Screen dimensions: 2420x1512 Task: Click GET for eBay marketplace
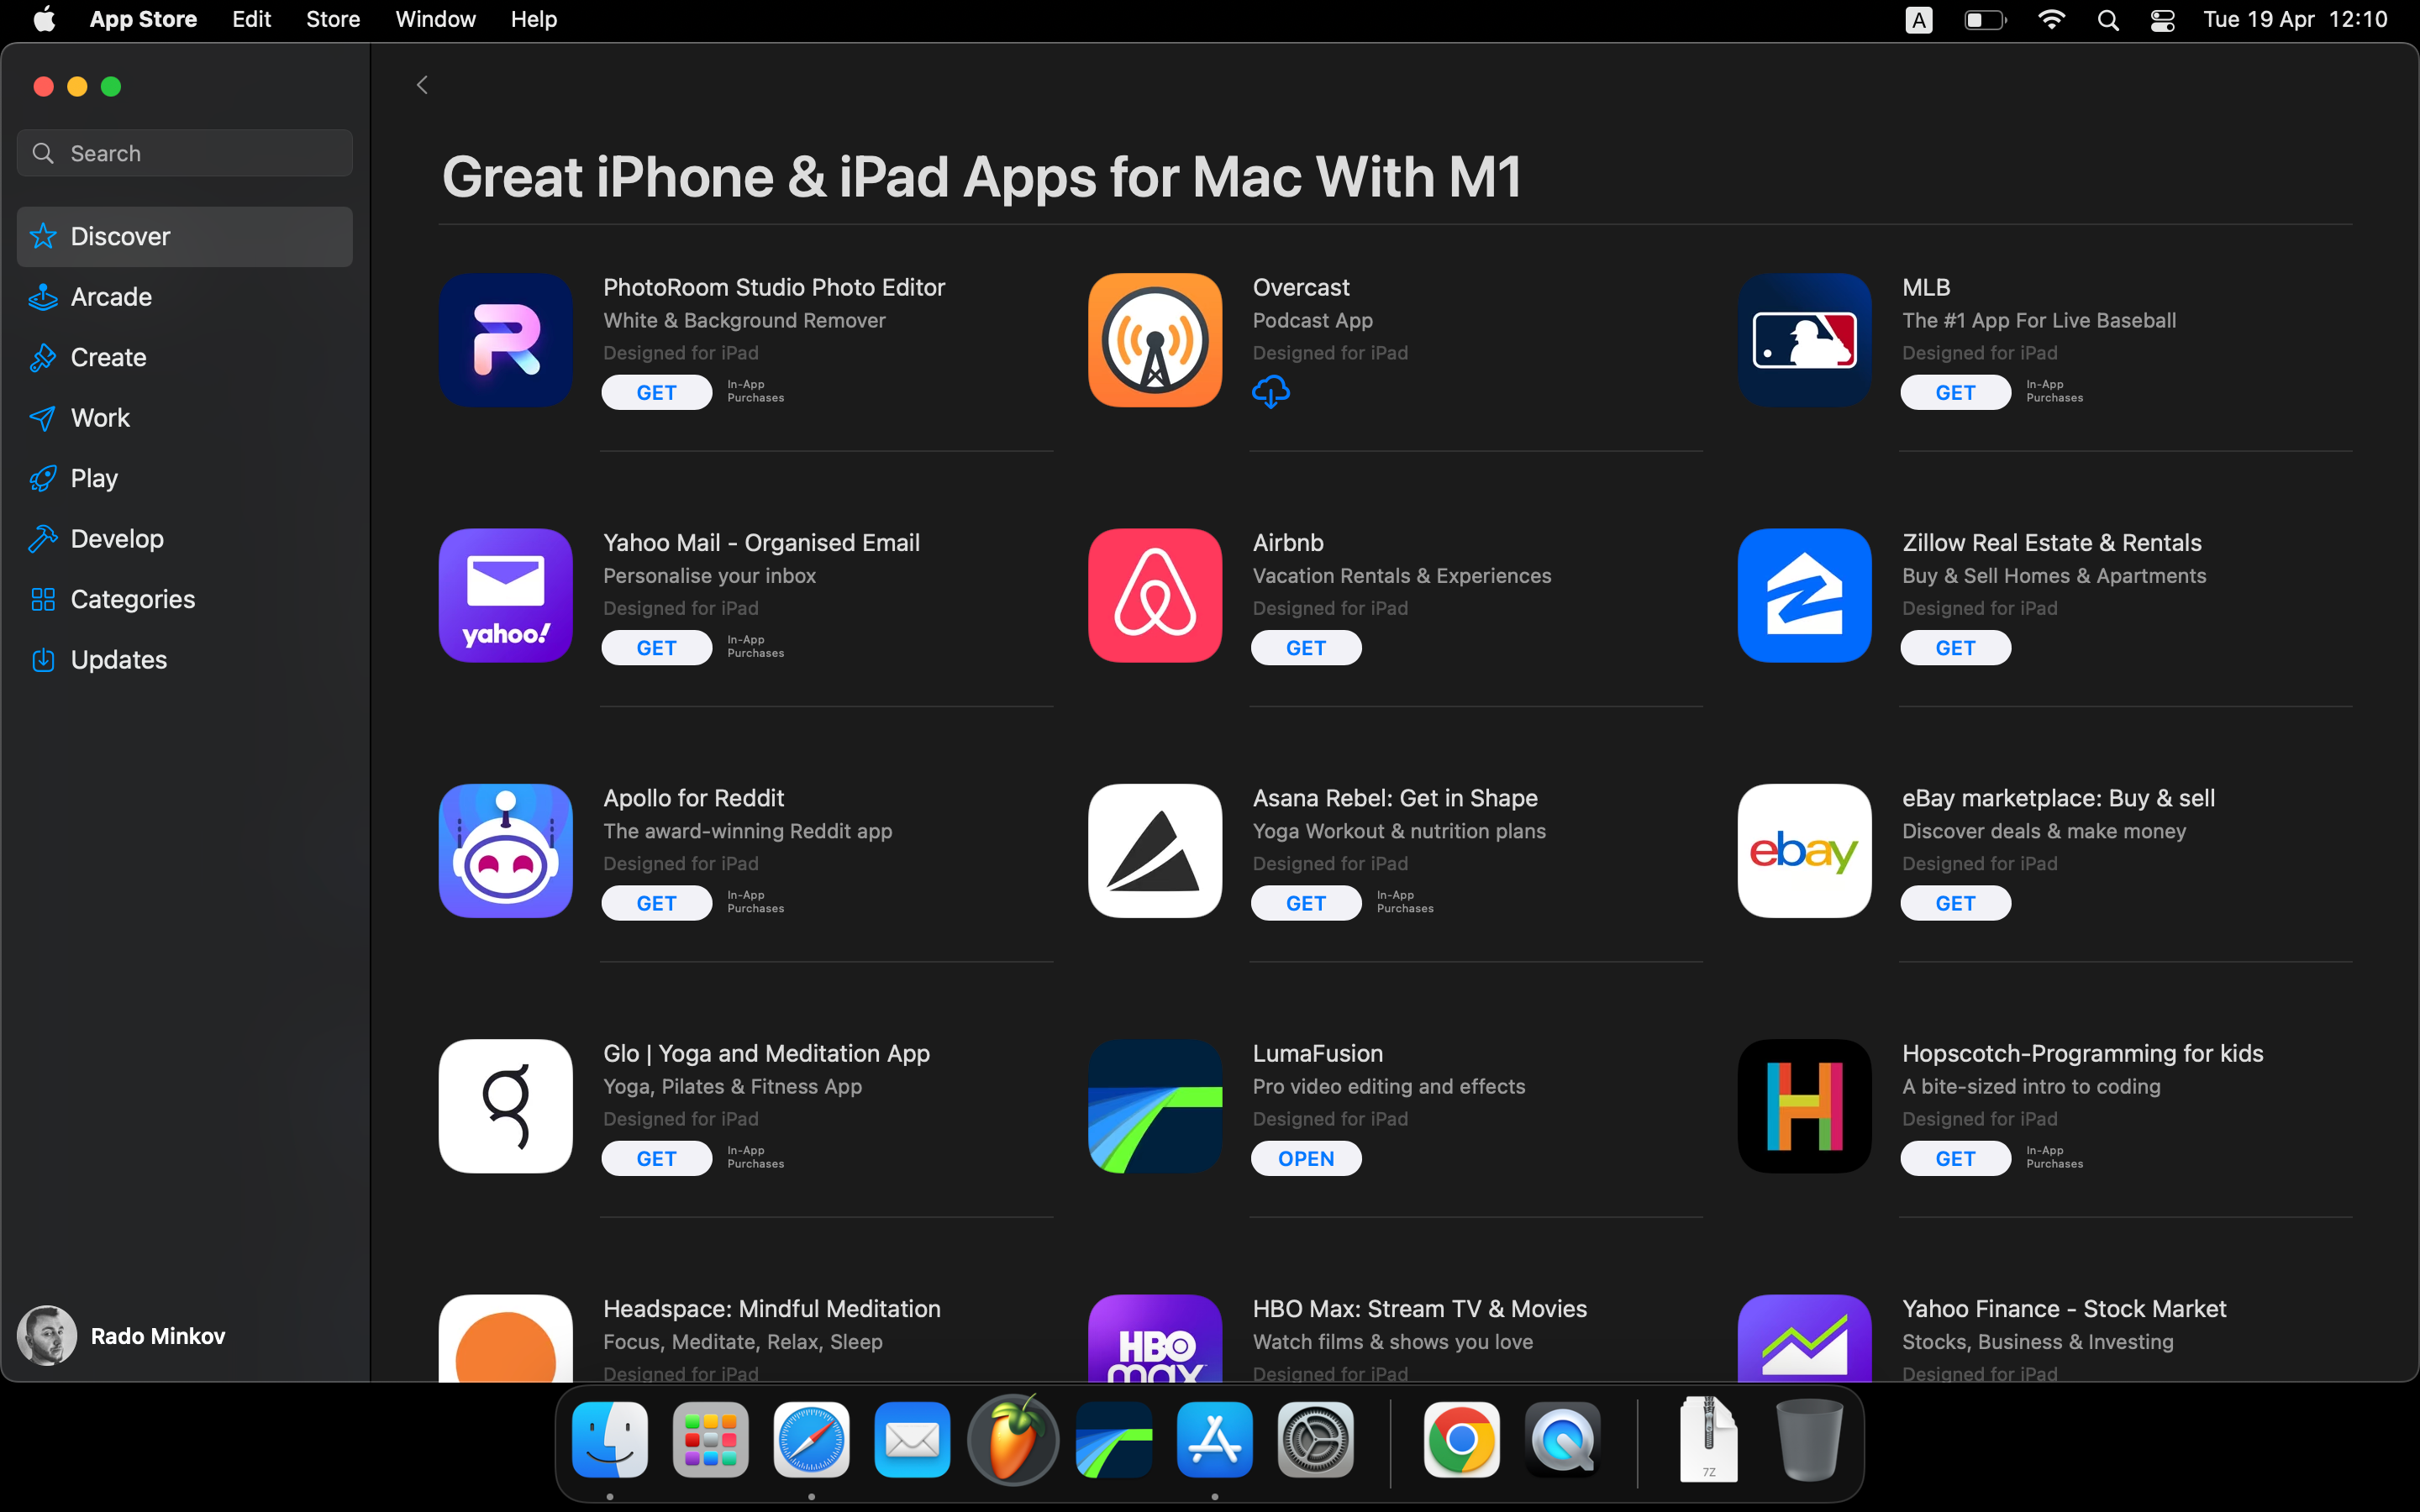(x=1955, y=903)
